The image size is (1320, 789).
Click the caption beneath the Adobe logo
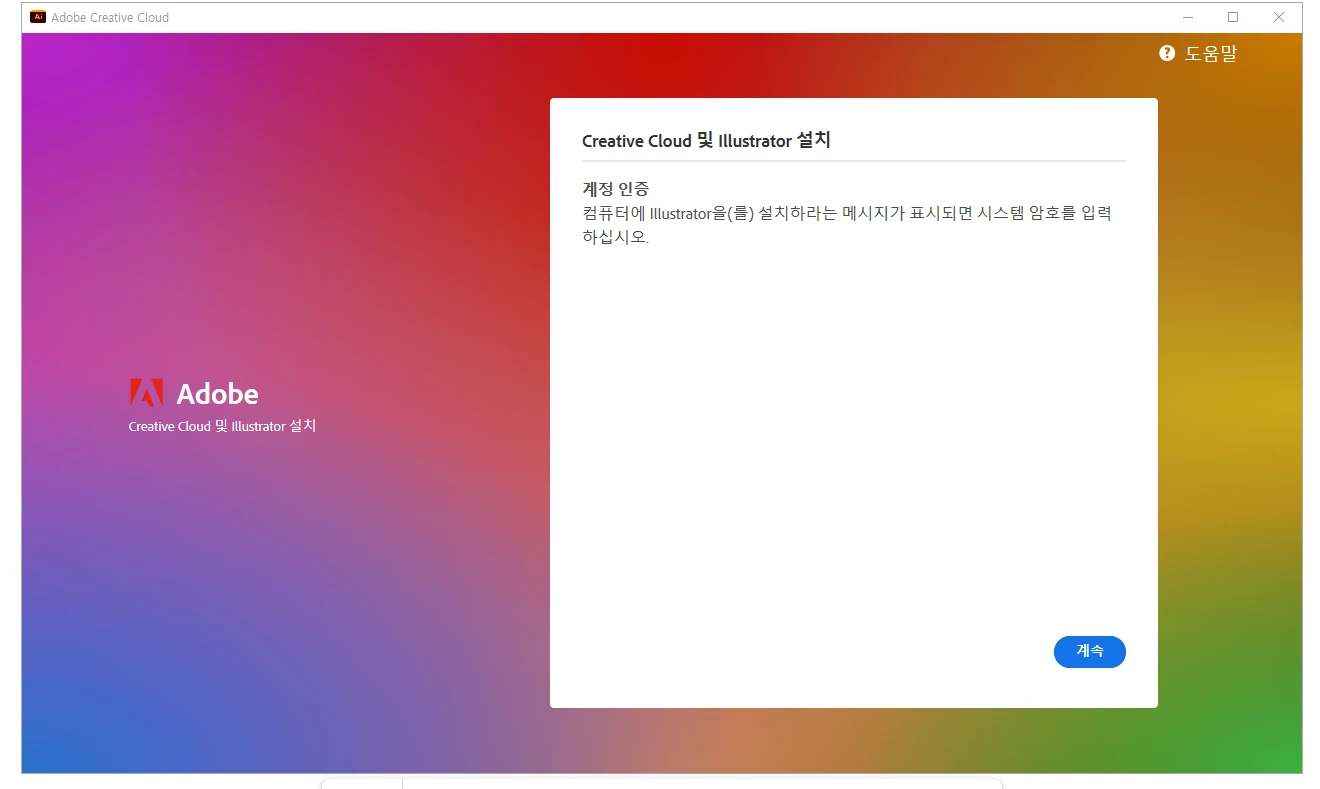(222, 426)
